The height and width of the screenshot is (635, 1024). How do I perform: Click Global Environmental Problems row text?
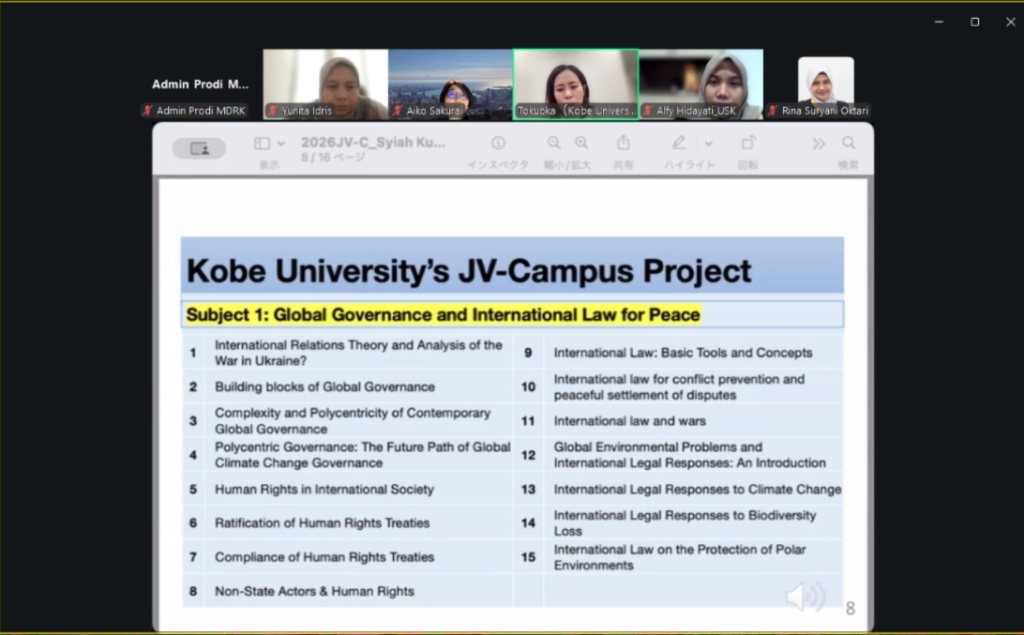coord(690,455)
